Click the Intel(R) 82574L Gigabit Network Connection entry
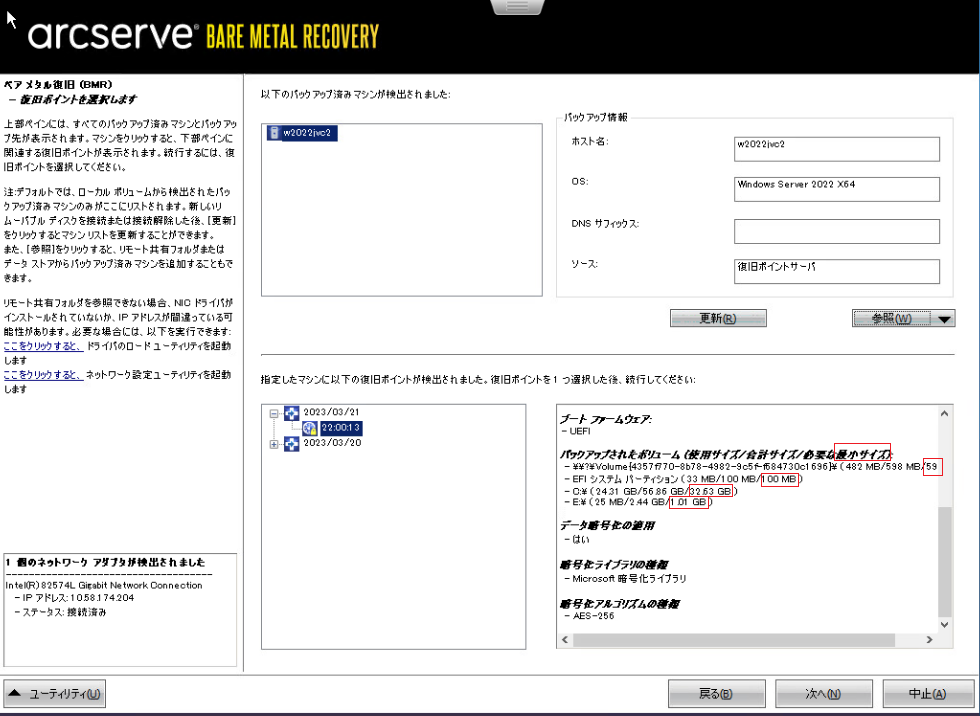This screenshot has height=716, width=980. click(x=104, y=585)
